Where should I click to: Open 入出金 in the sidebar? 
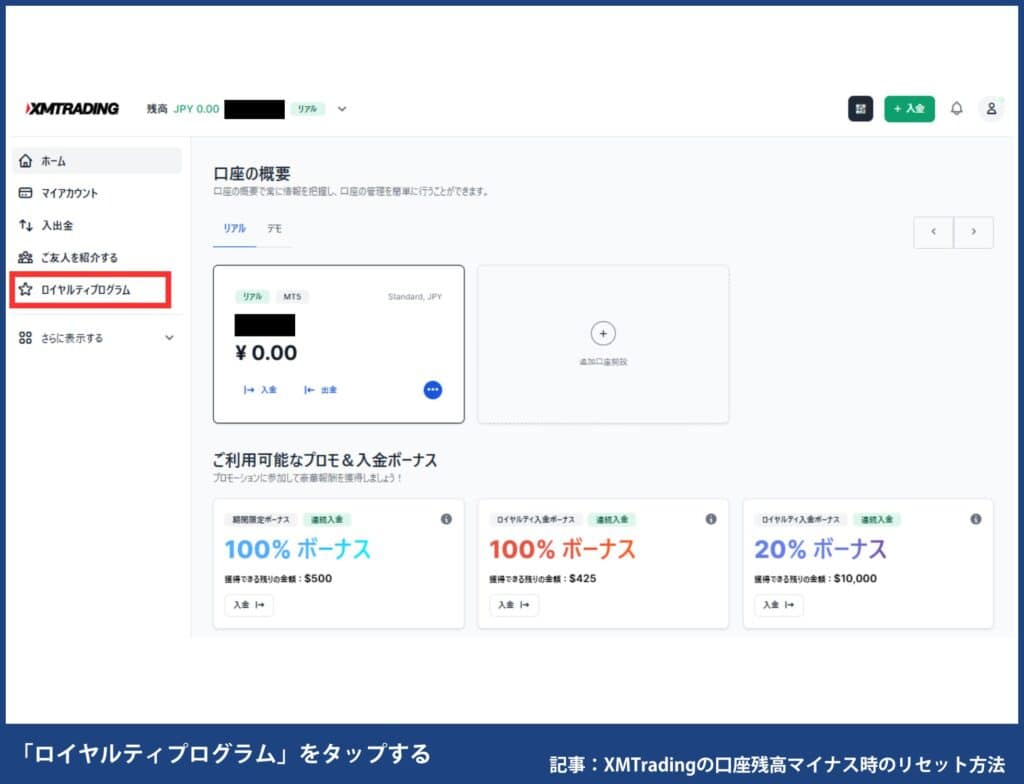click(x=97, y=225)
